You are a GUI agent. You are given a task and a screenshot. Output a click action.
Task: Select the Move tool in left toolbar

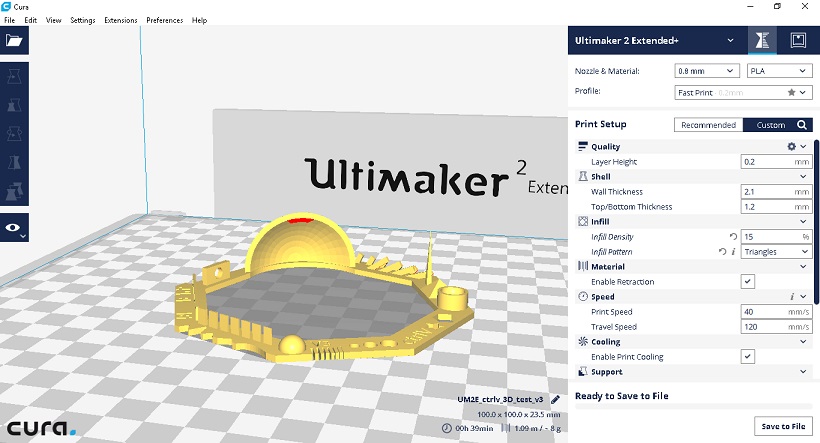pyautogui.click(x=14, y=76)
